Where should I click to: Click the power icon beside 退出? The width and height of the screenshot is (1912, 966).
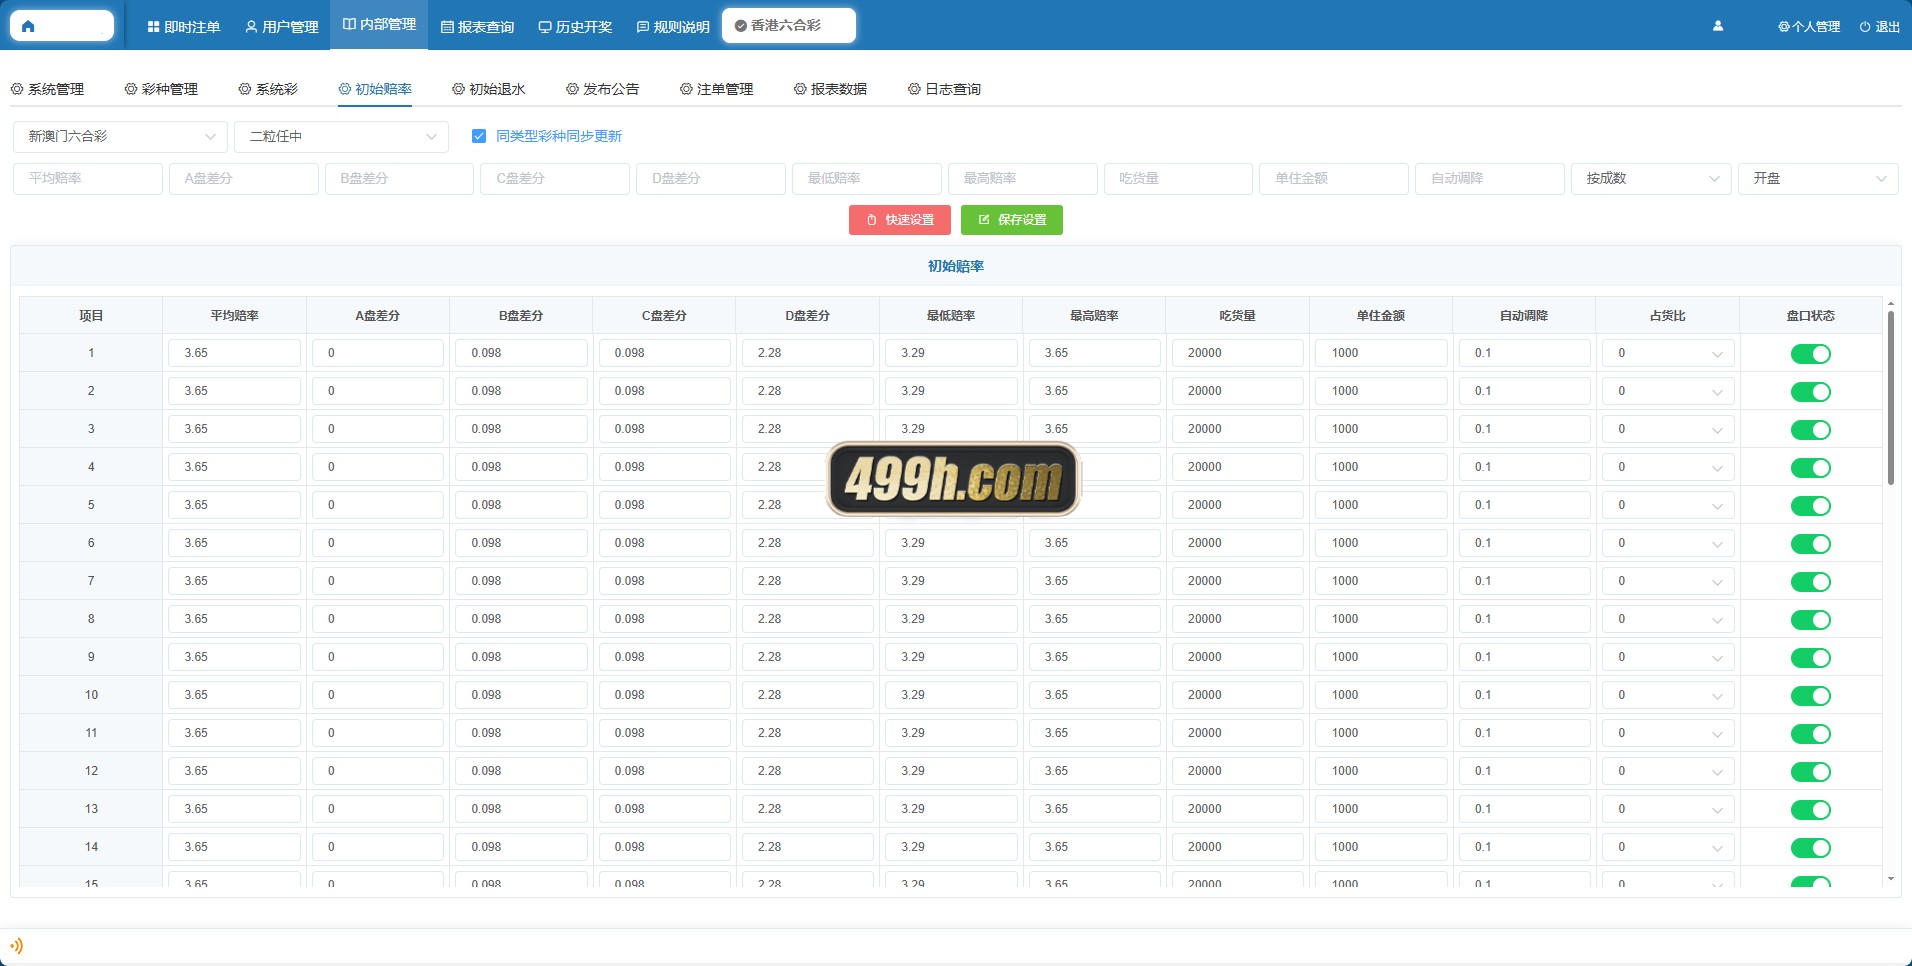[x=1865, y=27]
